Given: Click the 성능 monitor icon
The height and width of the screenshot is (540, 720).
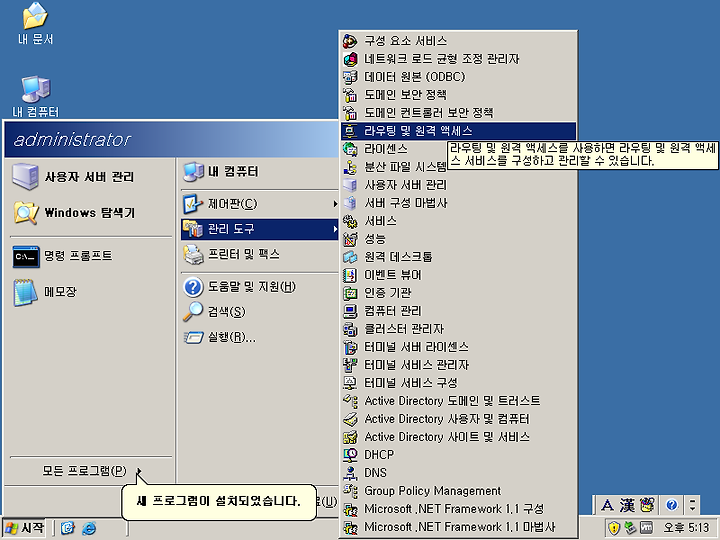Looking at the screenshot, I should pyautogui.click(x=350, y=239).
